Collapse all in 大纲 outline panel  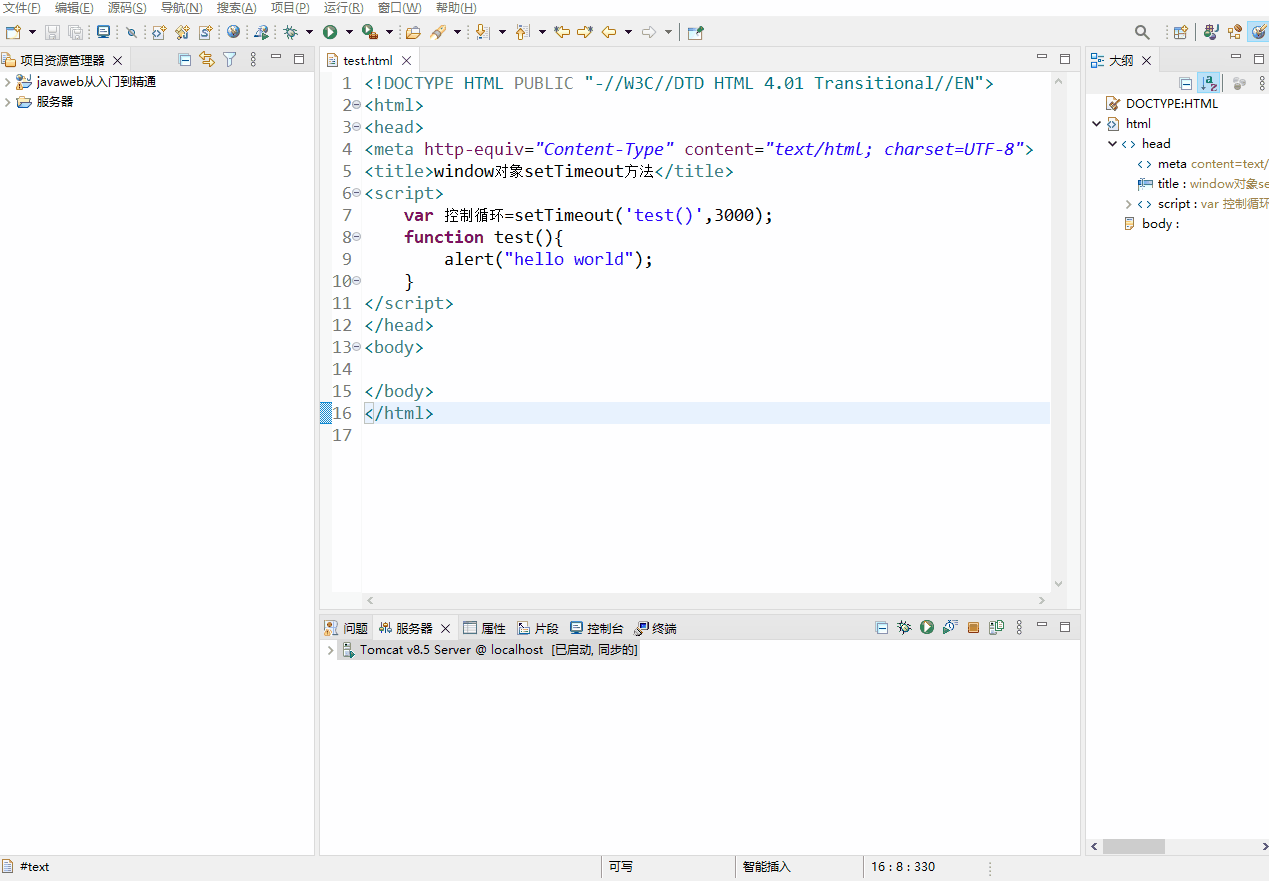1186,84
